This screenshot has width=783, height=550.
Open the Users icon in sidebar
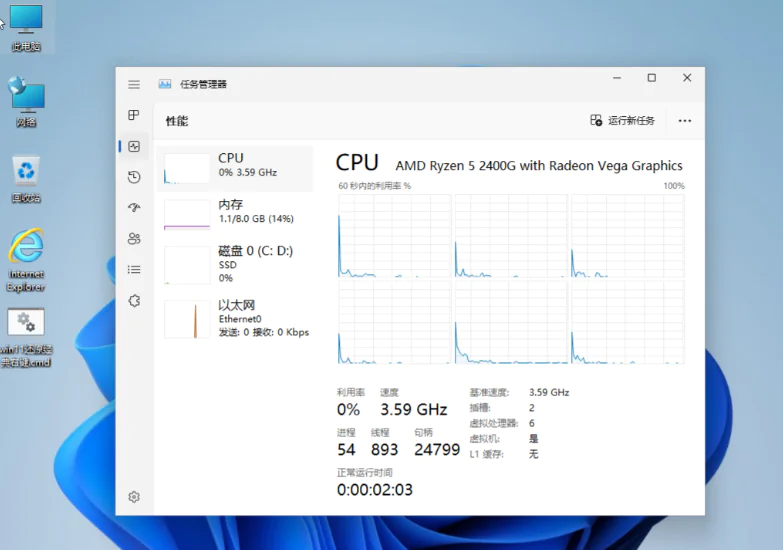[x=134, y=238]
